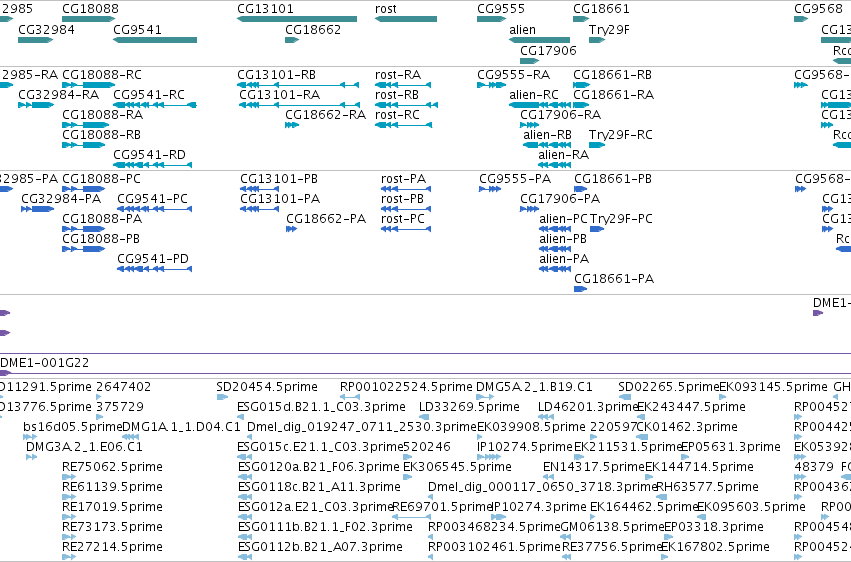Click the RE27214.5prime EST

coord(69,557)
